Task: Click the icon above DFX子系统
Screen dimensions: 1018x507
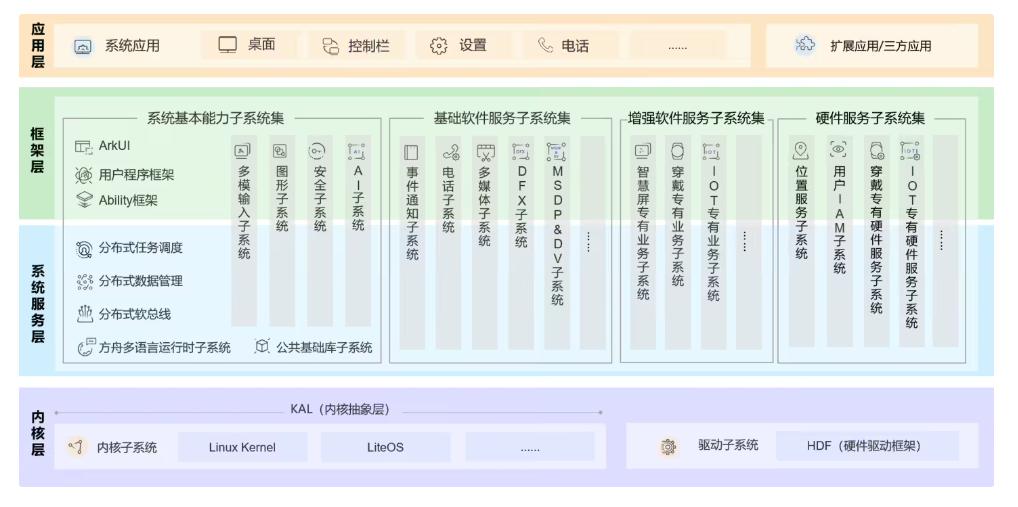Action: (521, 152)
